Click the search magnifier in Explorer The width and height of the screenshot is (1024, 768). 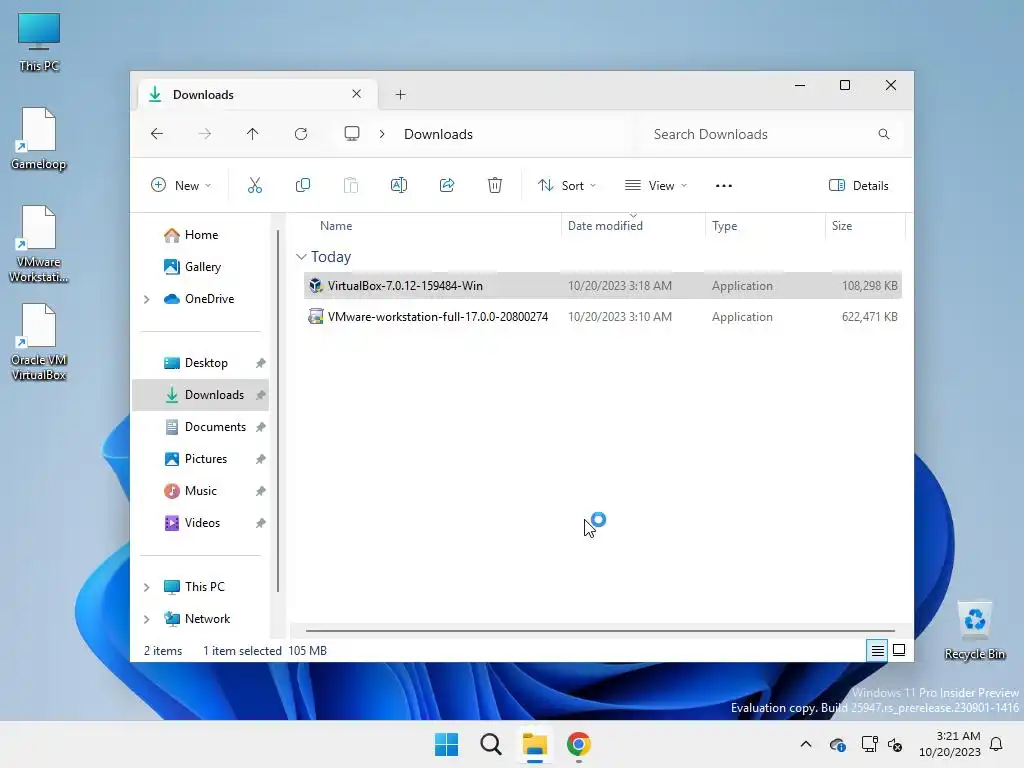[884, 134]
